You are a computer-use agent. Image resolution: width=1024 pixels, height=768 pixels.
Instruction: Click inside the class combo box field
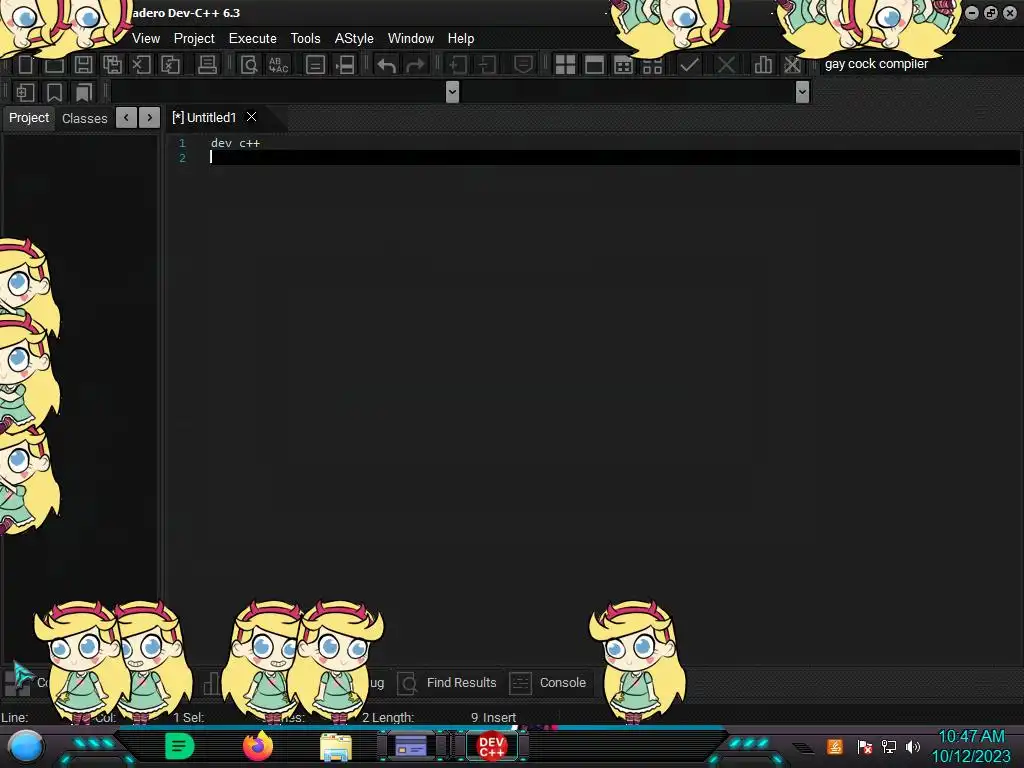tap(278, 92)
